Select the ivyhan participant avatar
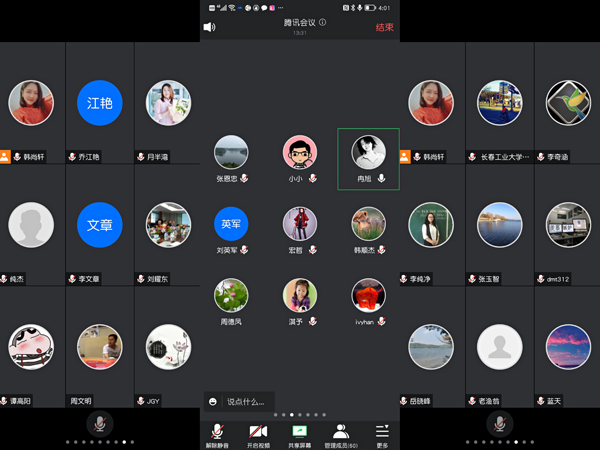The image size is (600, 450). point(368,295)
